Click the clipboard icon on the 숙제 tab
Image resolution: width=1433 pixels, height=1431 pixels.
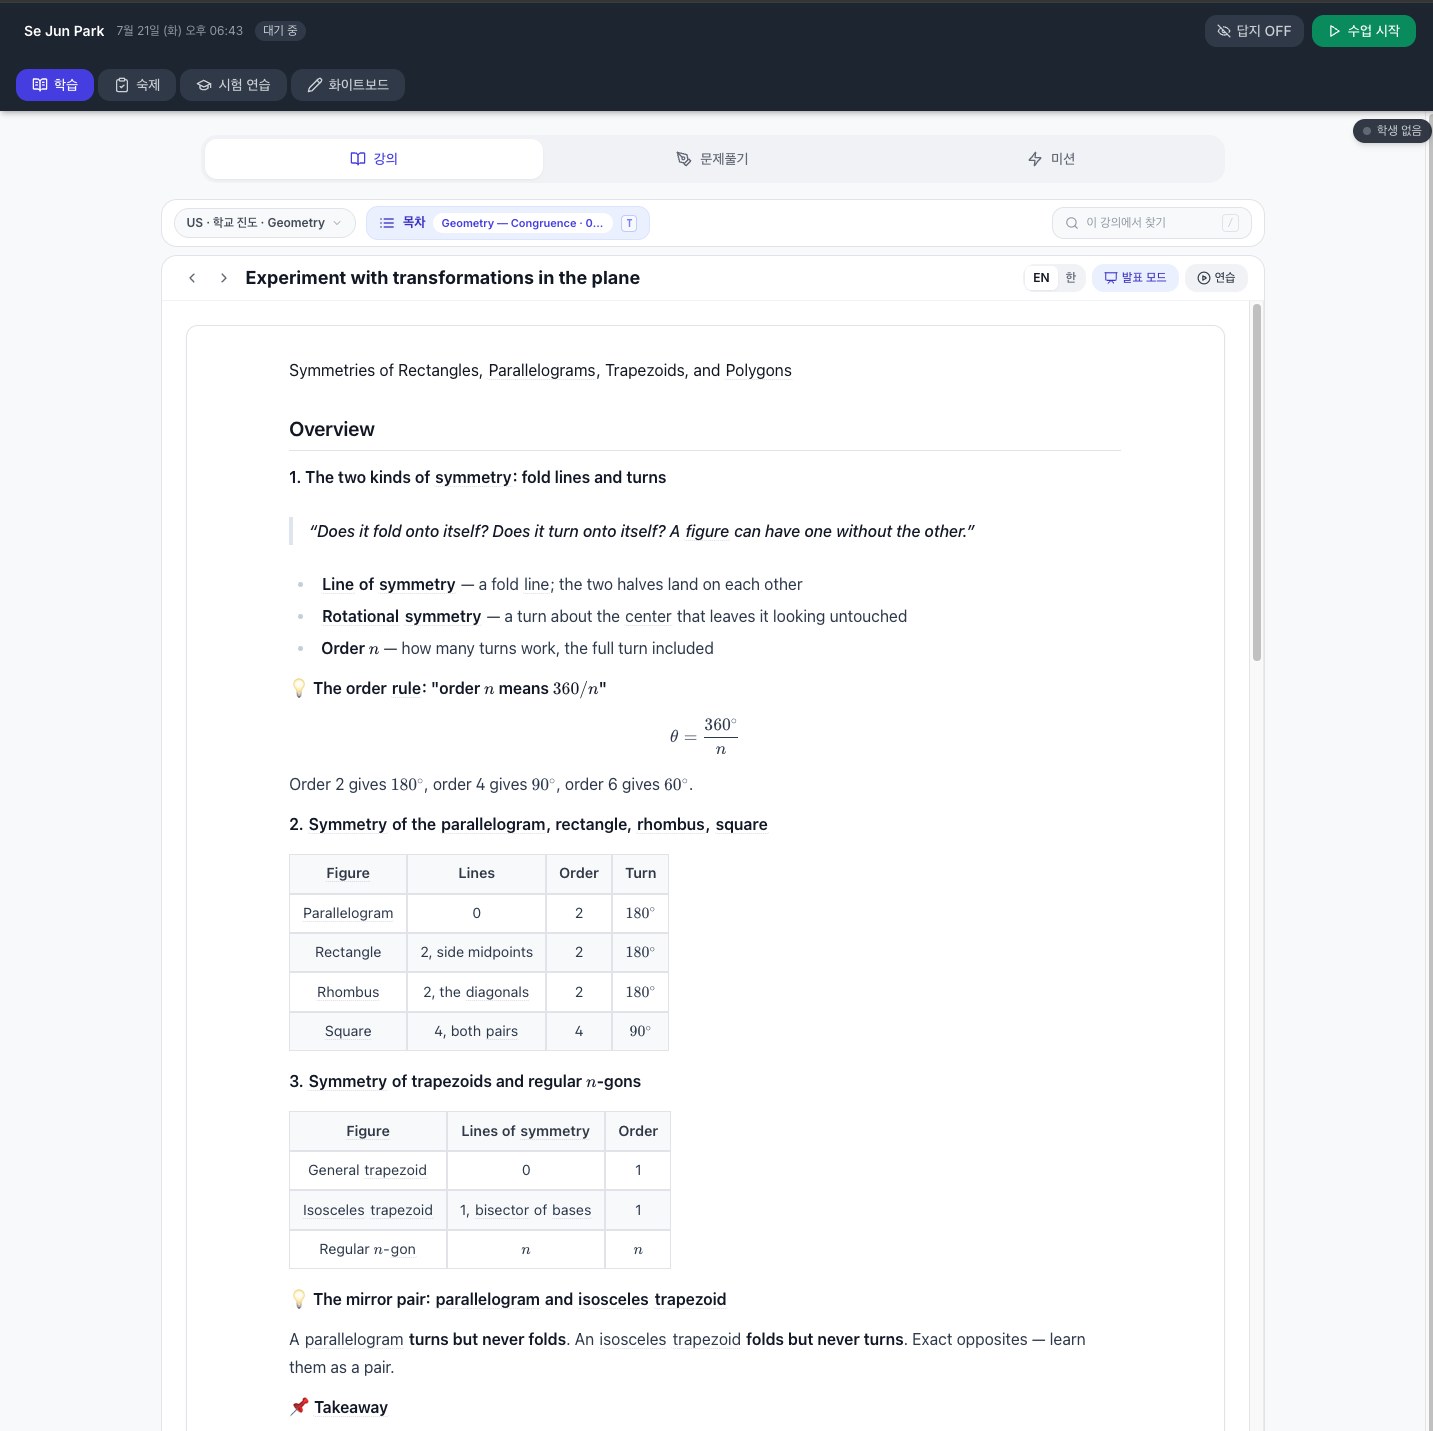click(x=122, y=85)
